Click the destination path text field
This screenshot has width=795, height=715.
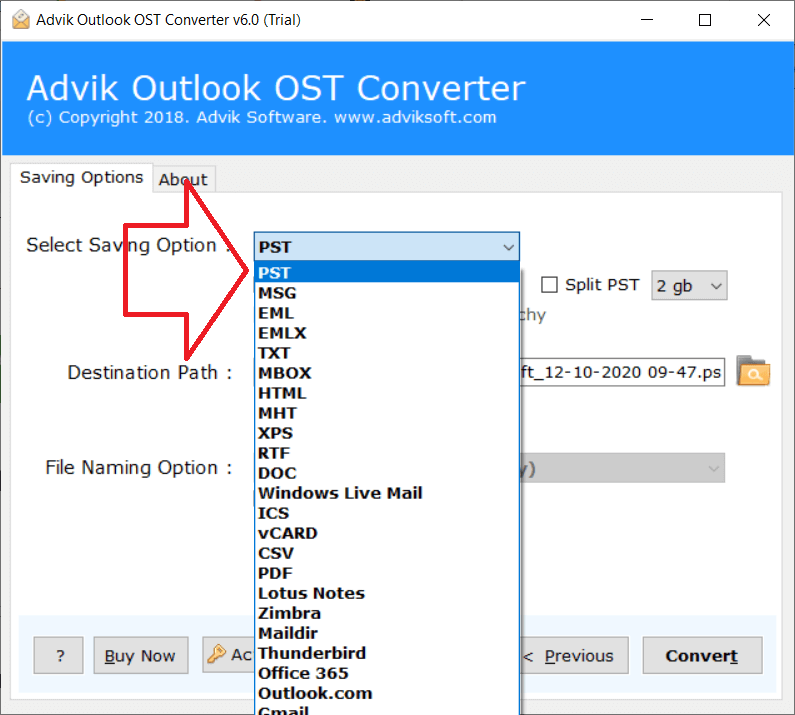622,372
